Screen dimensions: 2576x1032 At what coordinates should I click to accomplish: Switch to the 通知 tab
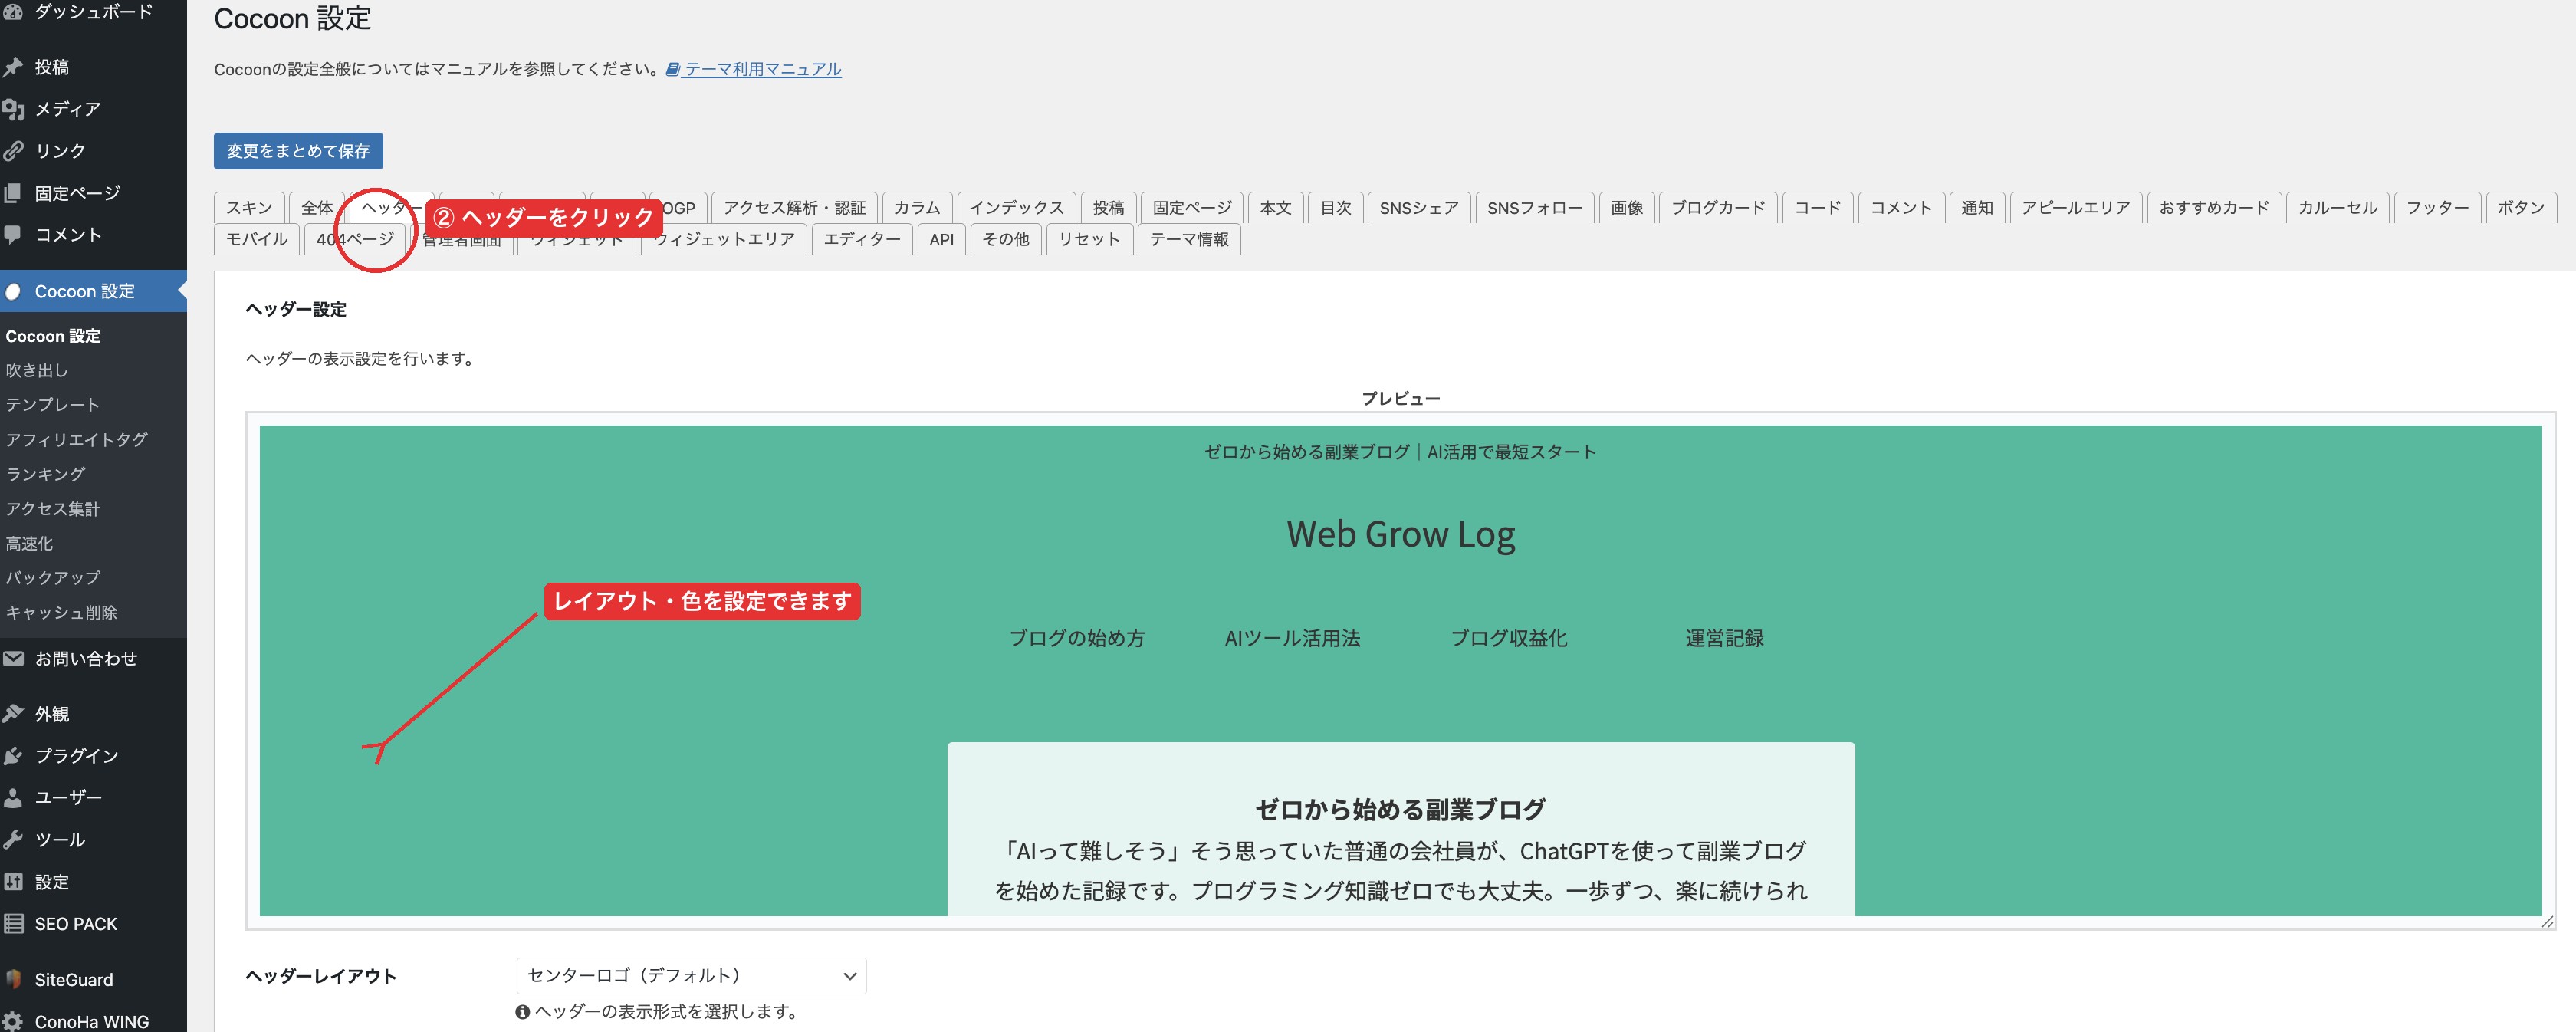1976,208
